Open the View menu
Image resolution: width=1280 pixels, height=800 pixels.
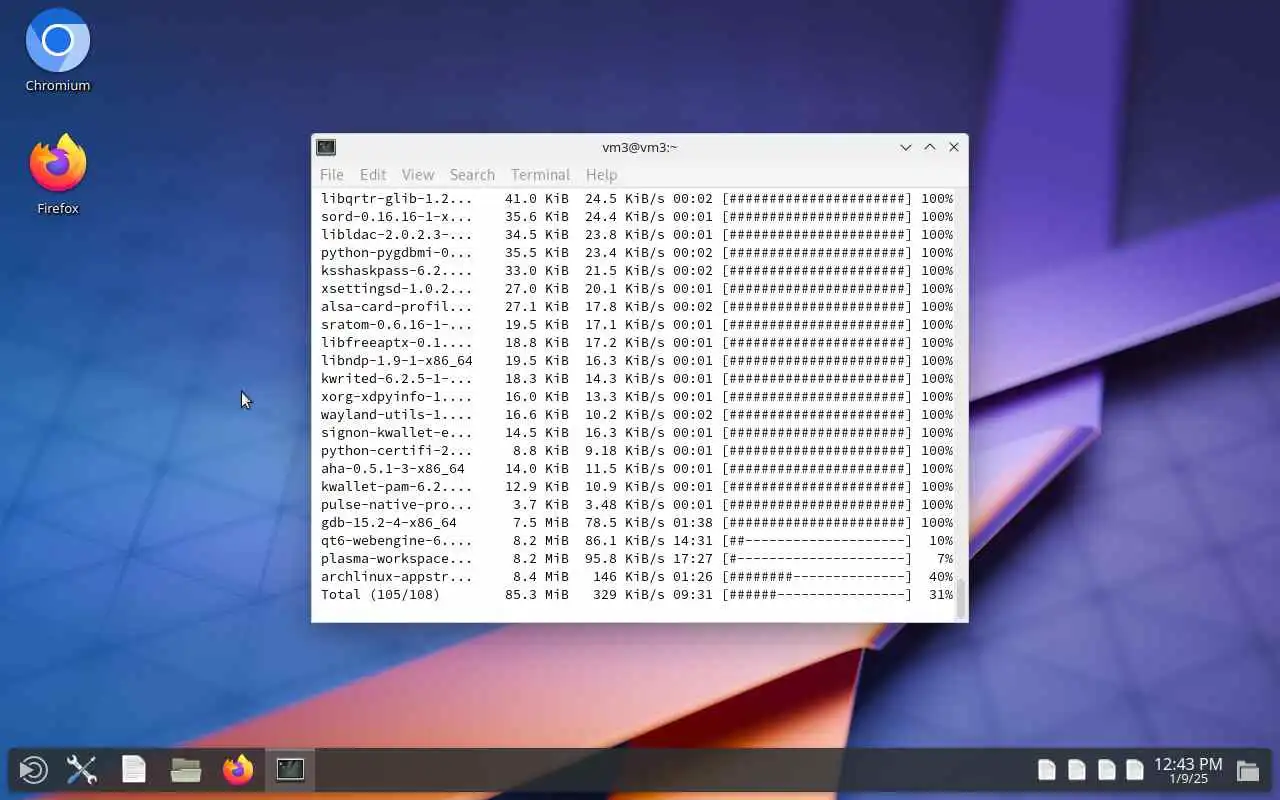(x=418, y=174)
